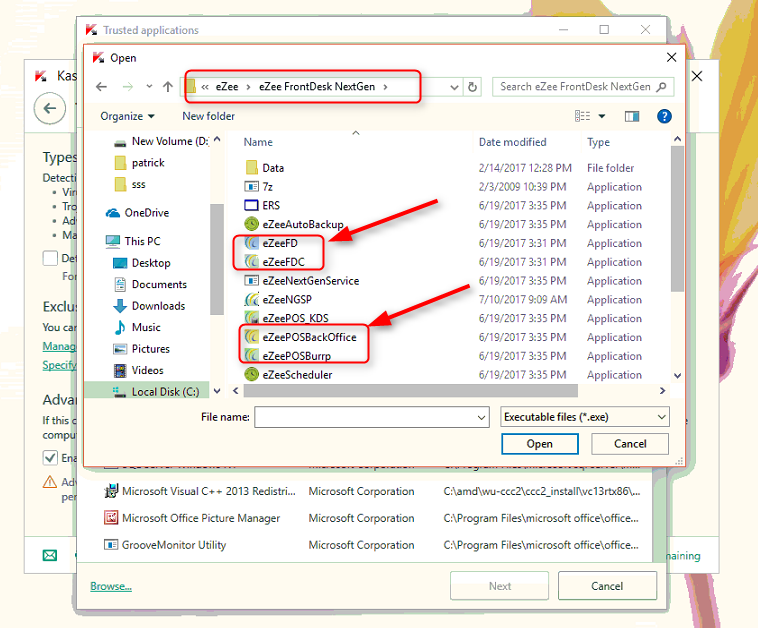Open the Videos folder in sidebar

[x=138, y=370]
